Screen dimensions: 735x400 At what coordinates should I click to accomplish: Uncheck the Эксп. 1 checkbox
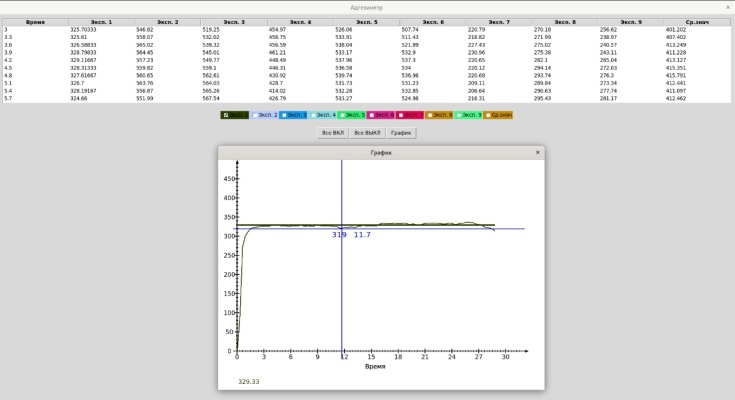point(226,116)
